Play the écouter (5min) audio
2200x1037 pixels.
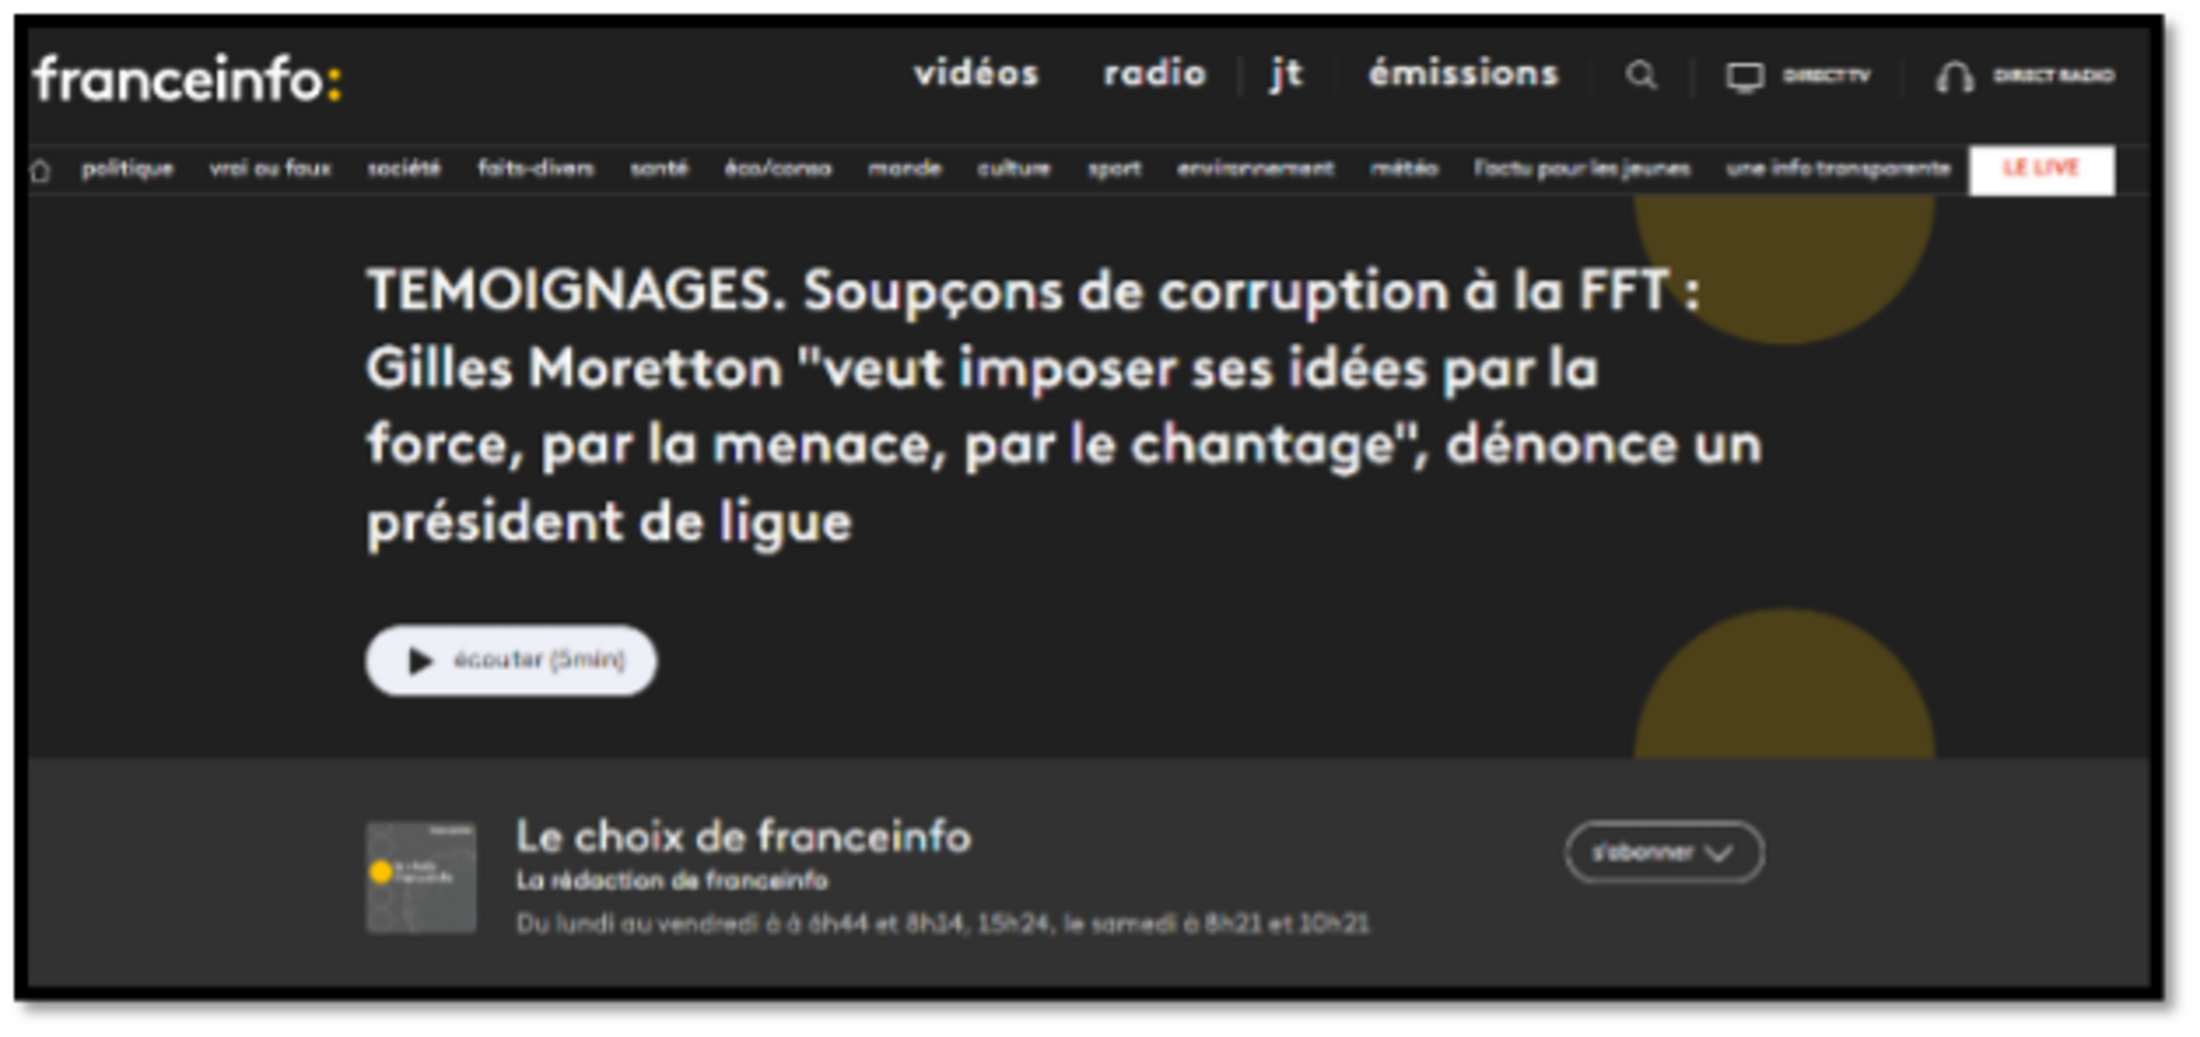511,660
